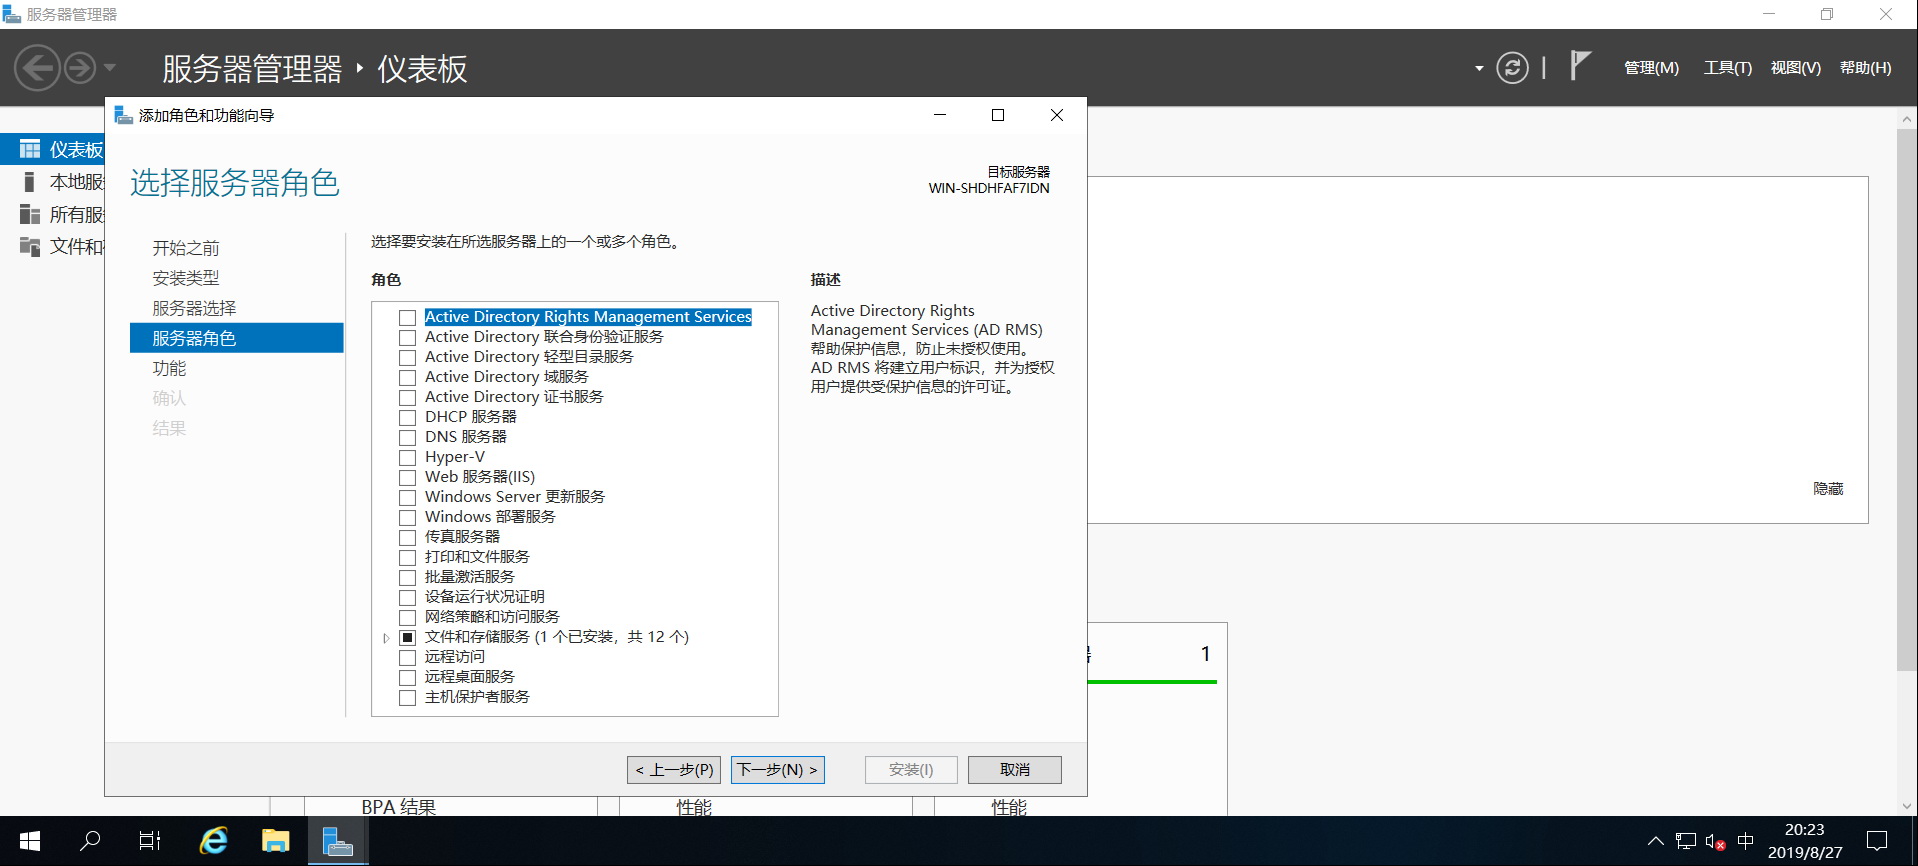Viewport: 1918px width, 866px height.
Task: Click muted volume icon in tray
Action: click(x=1715, y=842)
